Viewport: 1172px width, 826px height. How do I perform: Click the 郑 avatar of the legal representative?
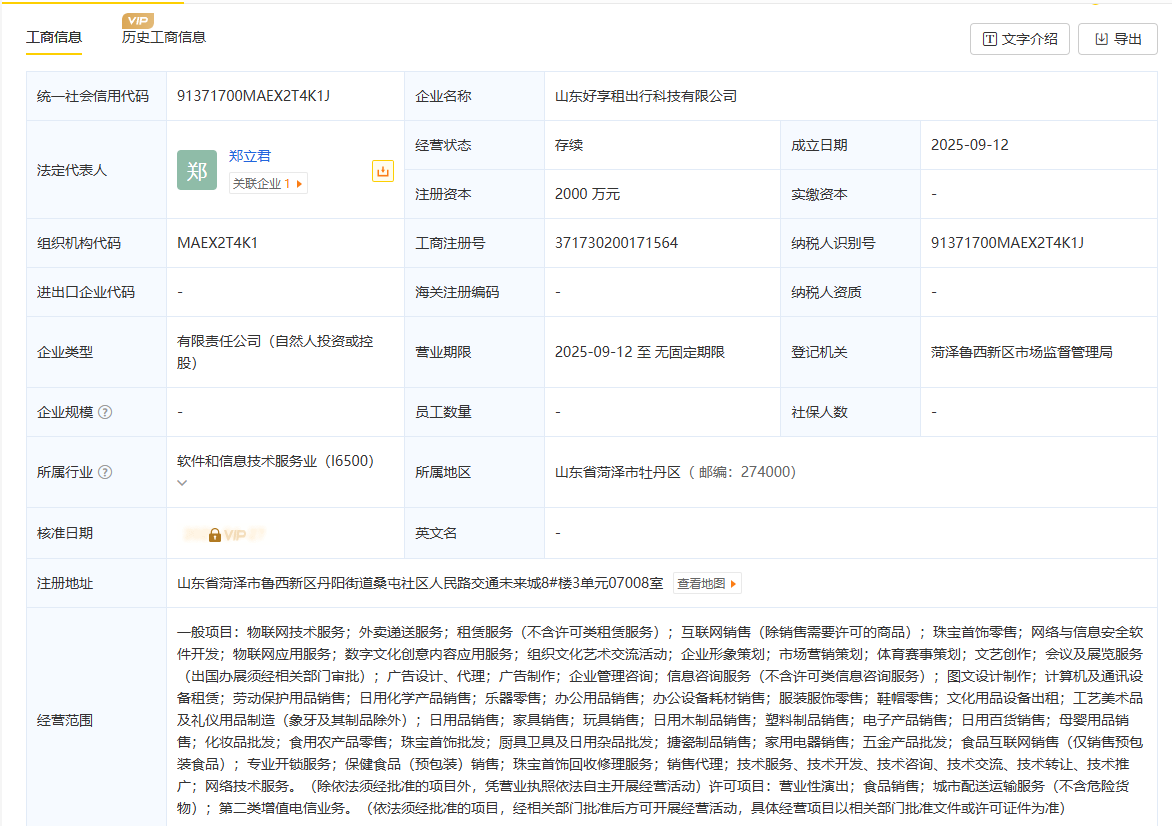197,170
